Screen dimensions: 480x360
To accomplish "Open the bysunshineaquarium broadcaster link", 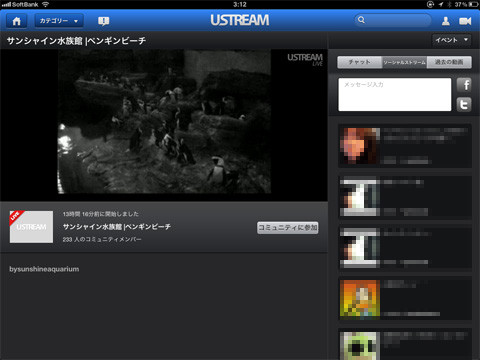I will tap(44, 269).
